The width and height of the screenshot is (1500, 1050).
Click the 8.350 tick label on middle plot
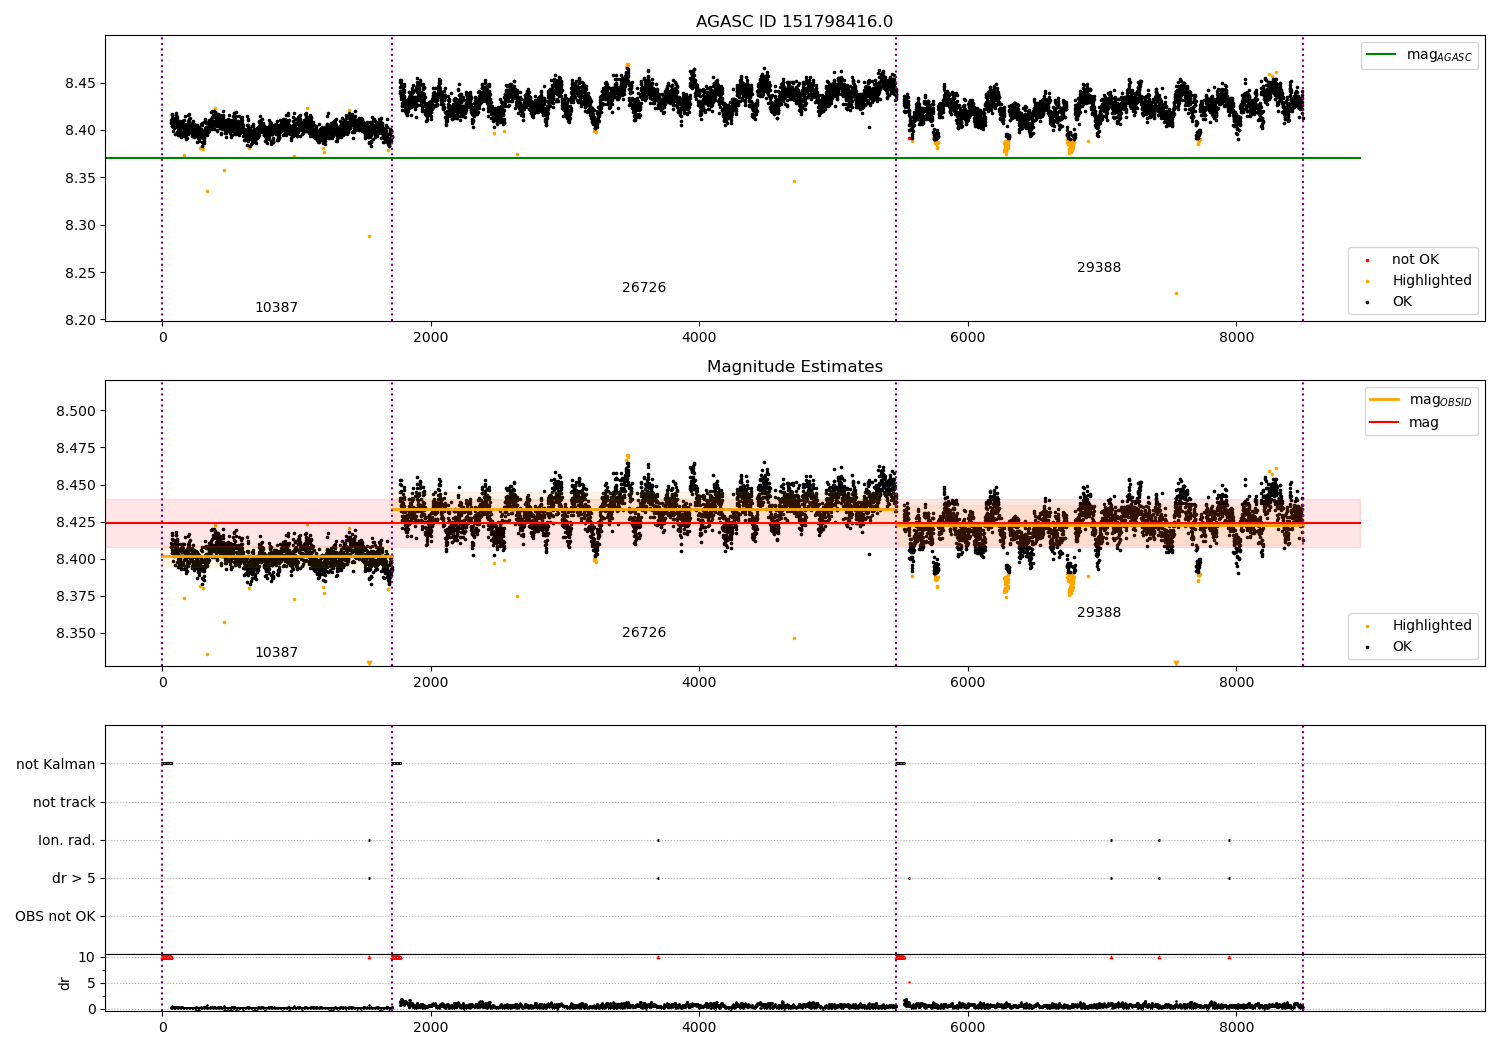point(75,634)
